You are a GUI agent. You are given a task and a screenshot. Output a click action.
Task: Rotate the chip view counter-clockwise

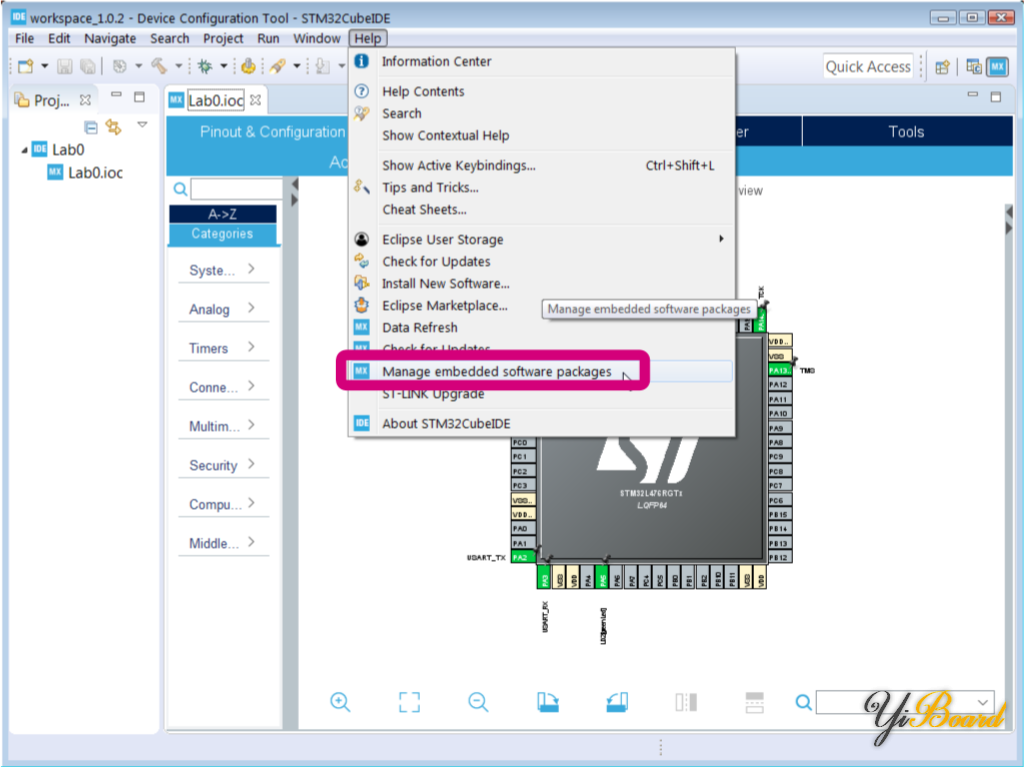tap(617, 702)
